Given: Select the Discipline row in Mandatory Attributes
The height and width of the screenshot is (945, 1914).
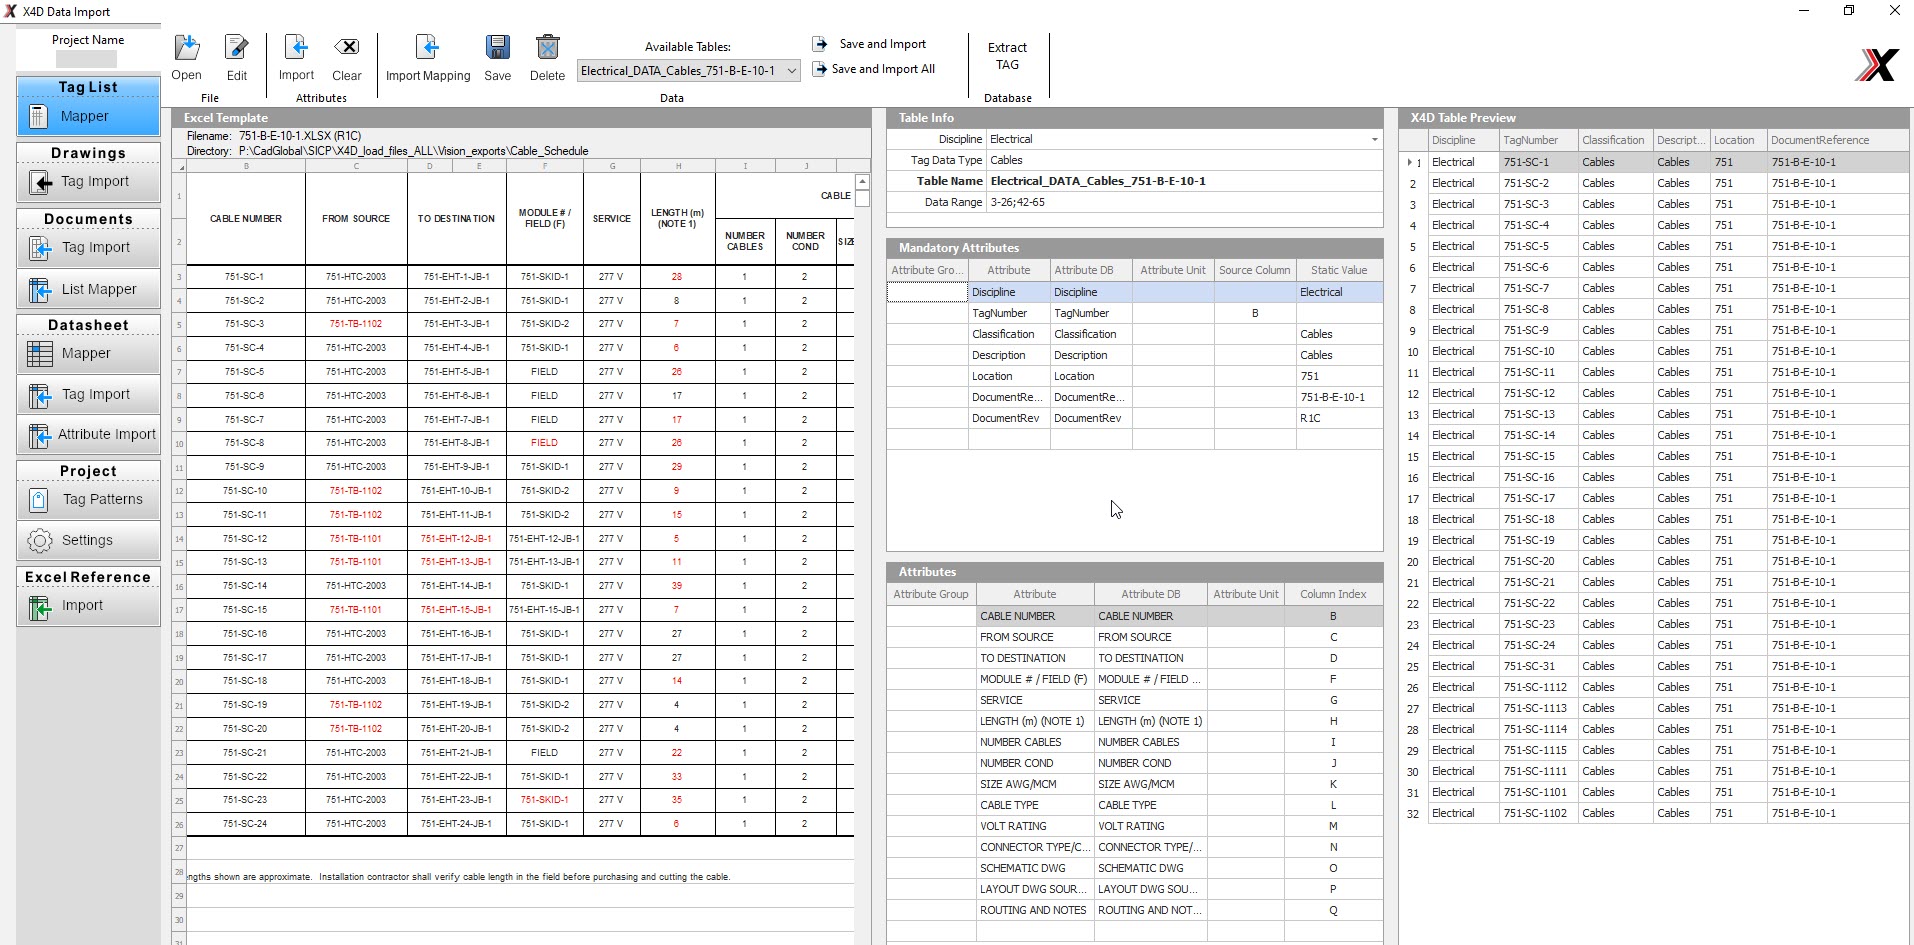Looking at the screenshot, I should click(1135, 292).
